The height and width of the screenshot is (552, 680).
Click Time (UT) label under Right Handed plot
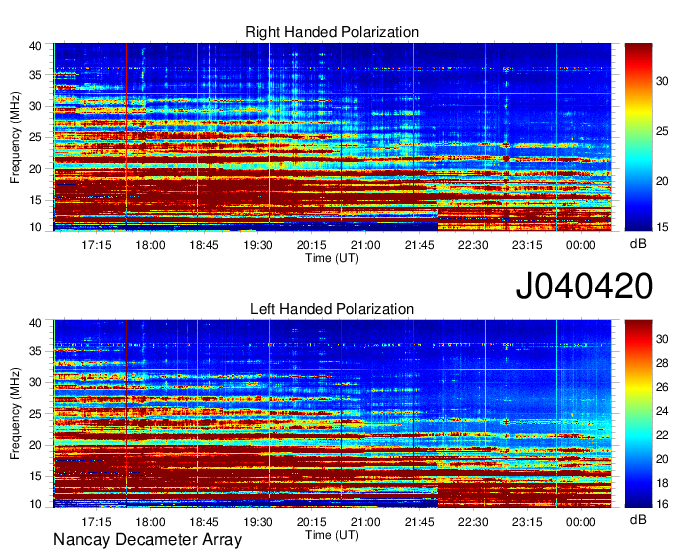(x=332, y=258)
